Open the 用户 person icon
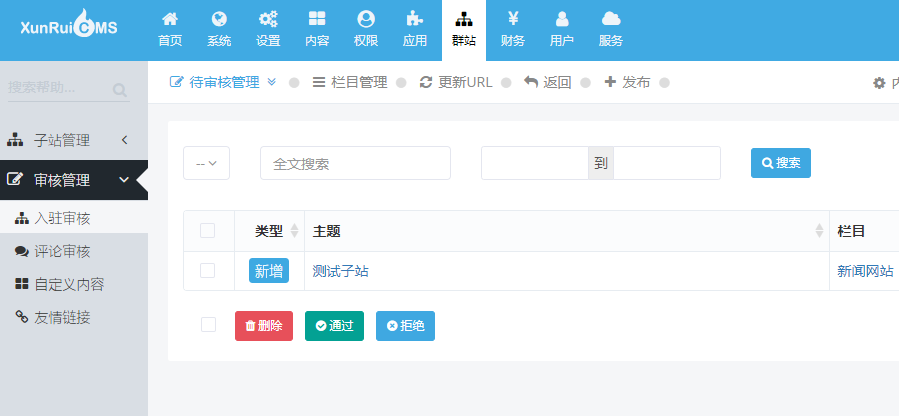 [x=562, y=19]
